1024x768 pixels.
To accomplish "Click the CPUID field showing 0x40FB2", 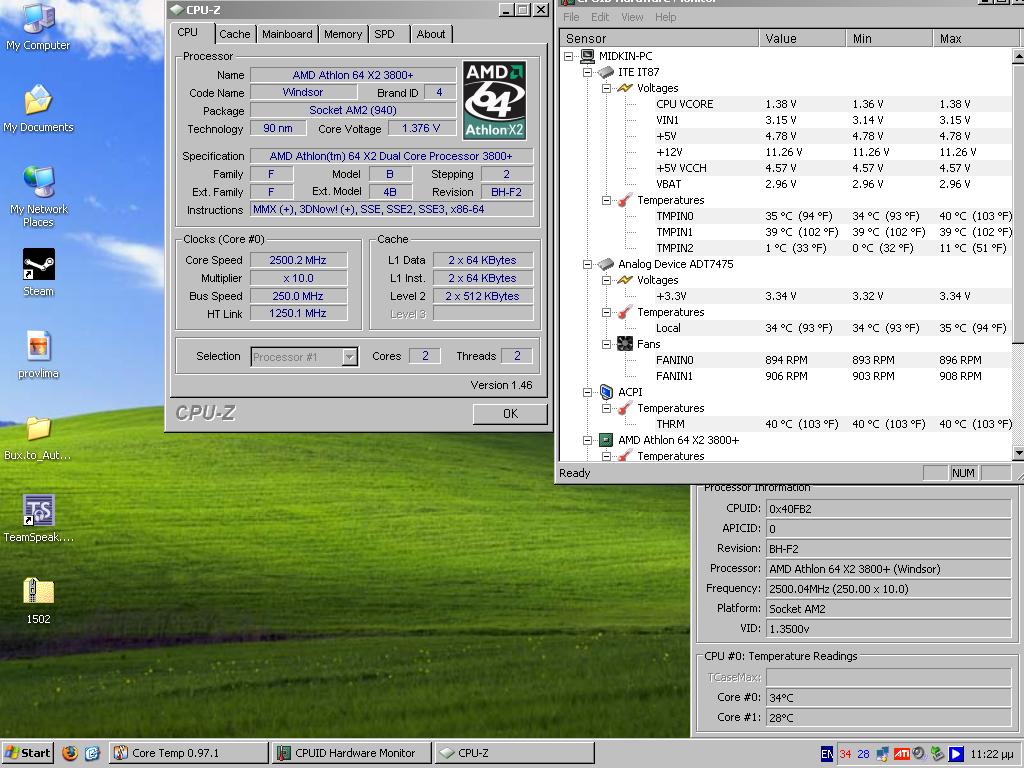I will click(x=888, y=509).
